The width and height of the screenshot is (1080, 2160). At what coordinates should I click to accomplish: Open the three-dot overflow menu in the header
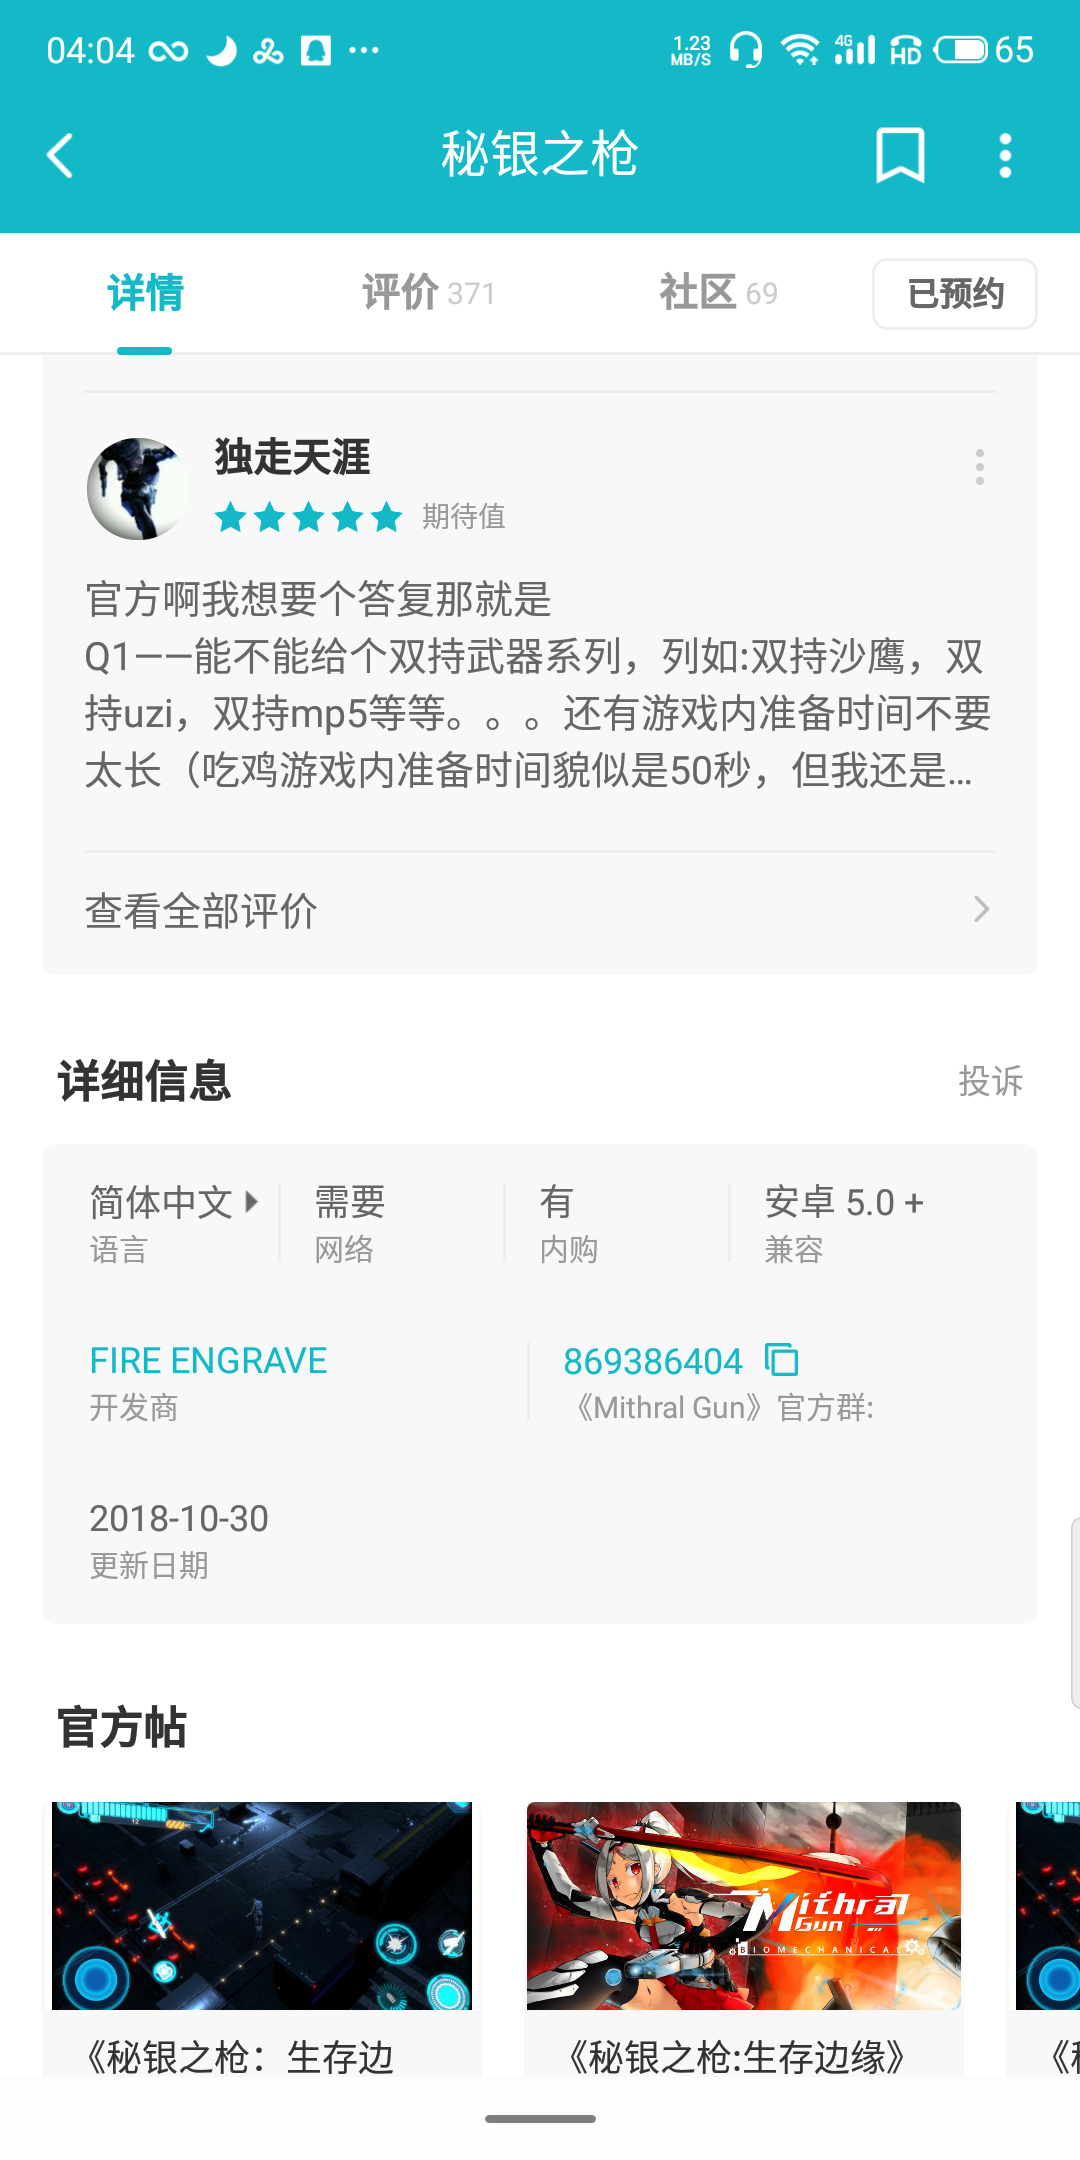[1005, 156]
